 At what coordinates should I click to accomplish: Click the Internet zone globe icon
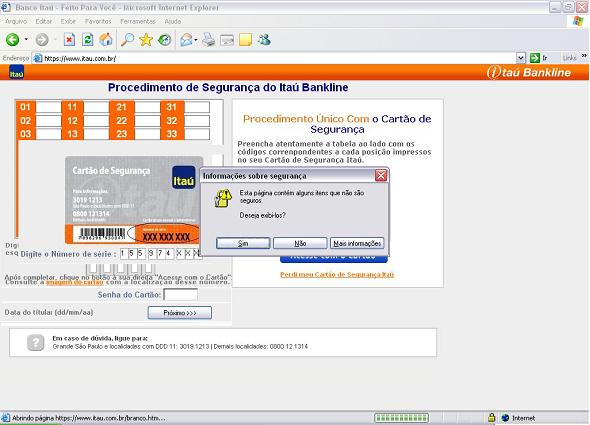point(505,418)
